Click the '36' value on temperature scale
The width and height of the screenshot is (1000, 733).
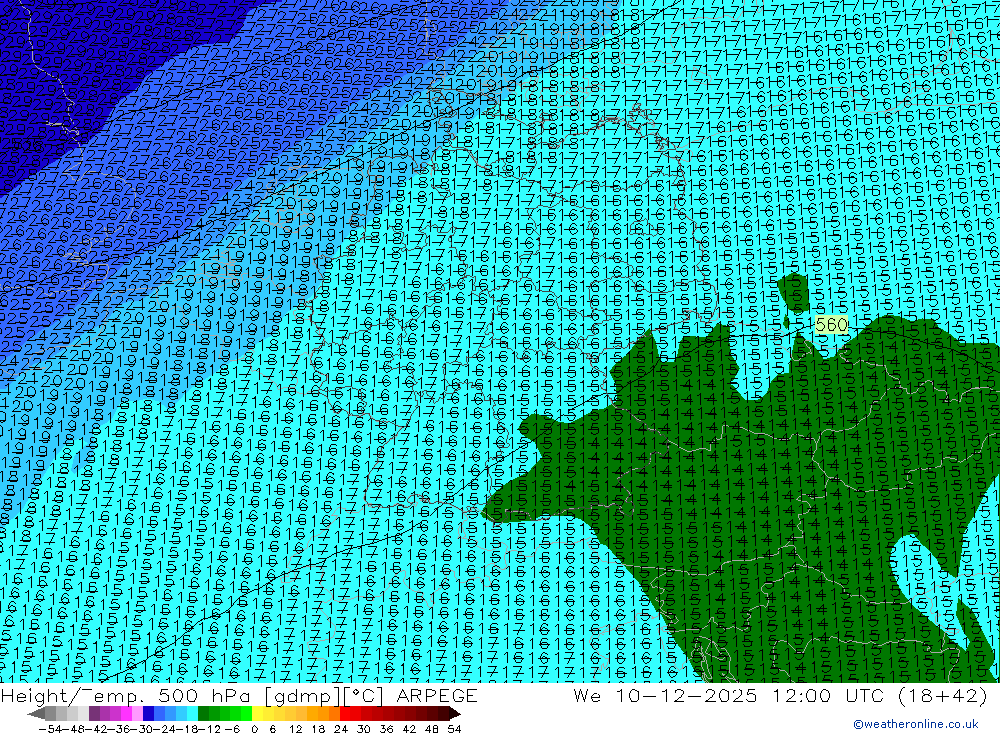click(386, 729)
